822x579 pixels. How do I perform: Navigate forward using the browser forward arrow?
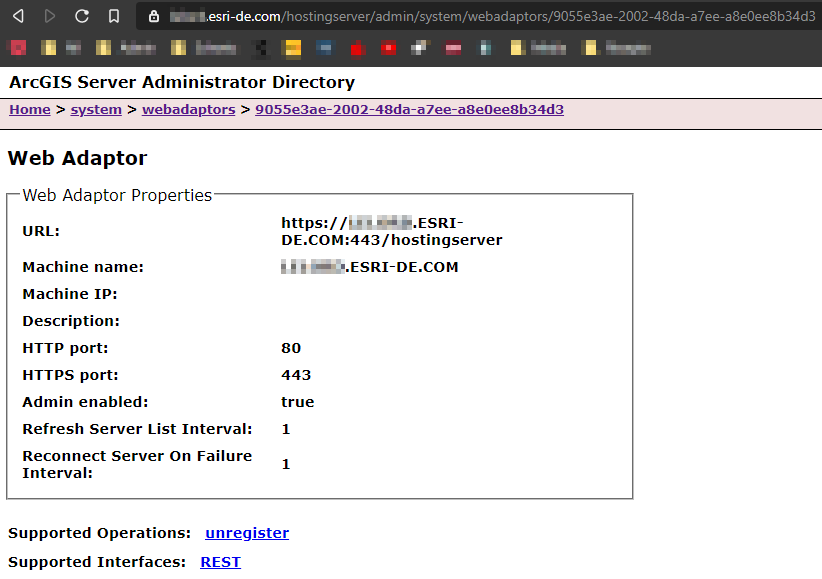pos(47,16)
